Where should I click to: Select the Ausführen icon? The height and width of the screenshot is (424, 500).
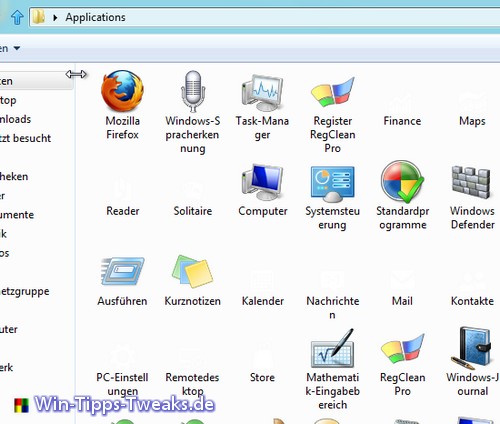click(122, 271)
